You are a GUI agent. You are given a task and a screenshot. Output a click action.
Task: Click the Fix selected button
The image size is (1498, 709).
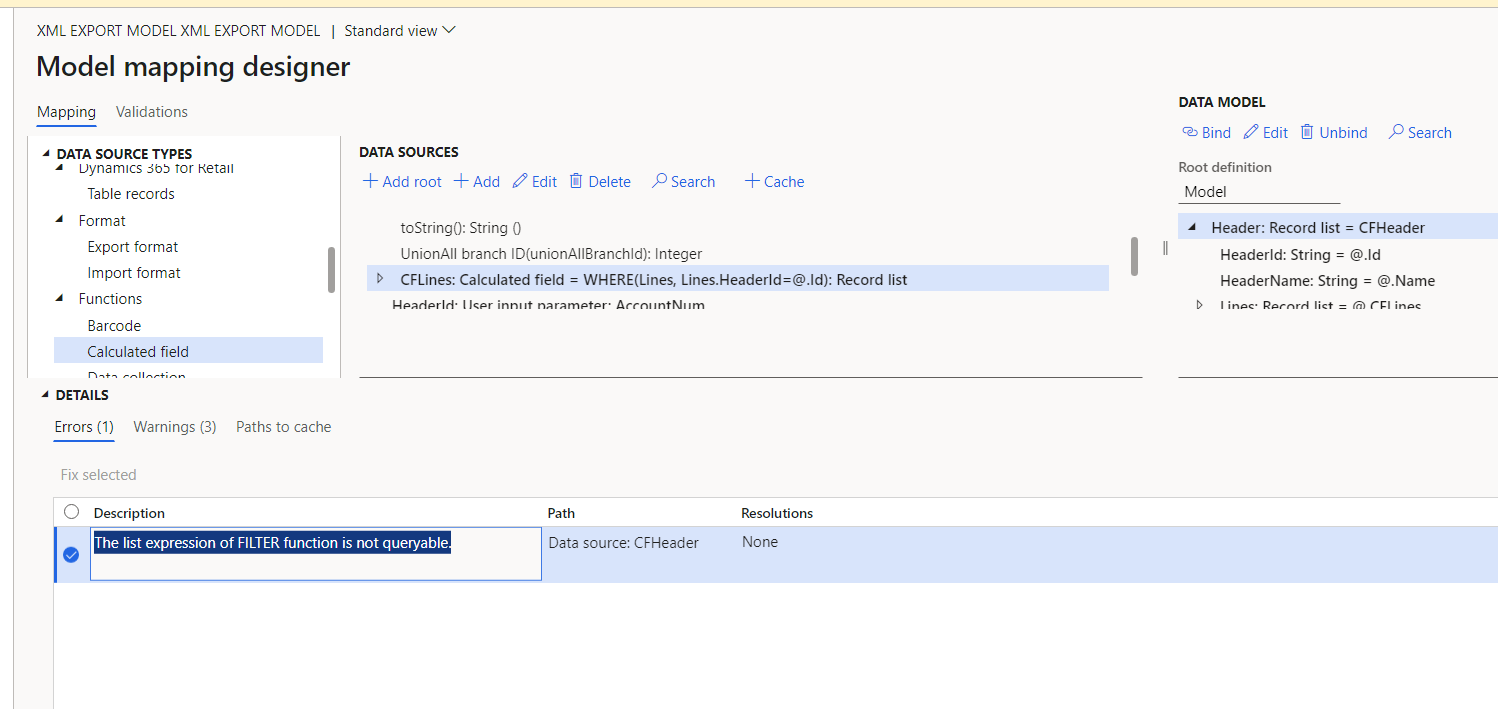[97, 474]
